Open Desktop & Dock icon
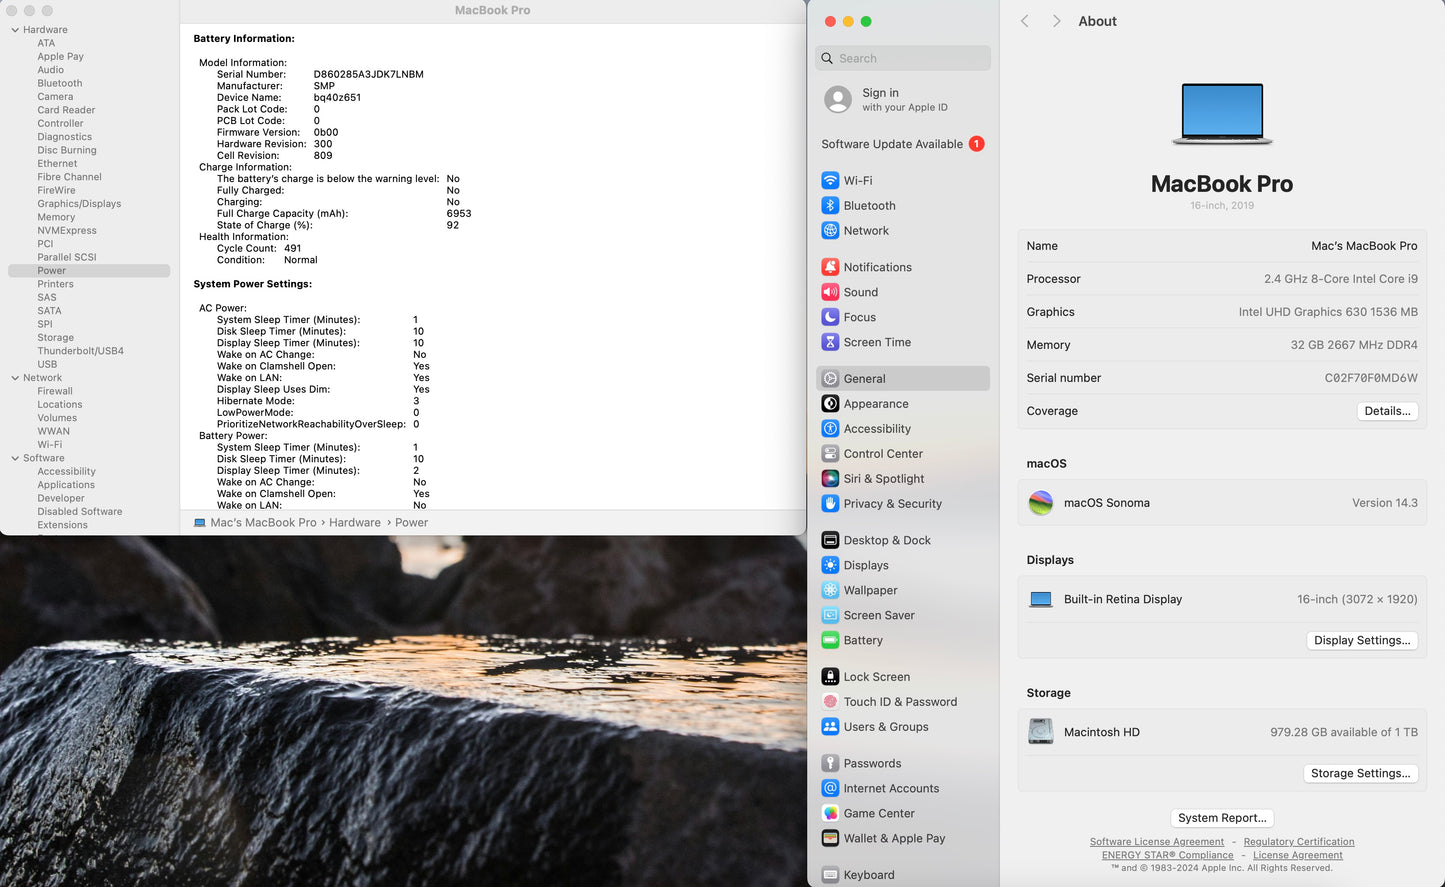 point(830,540)
